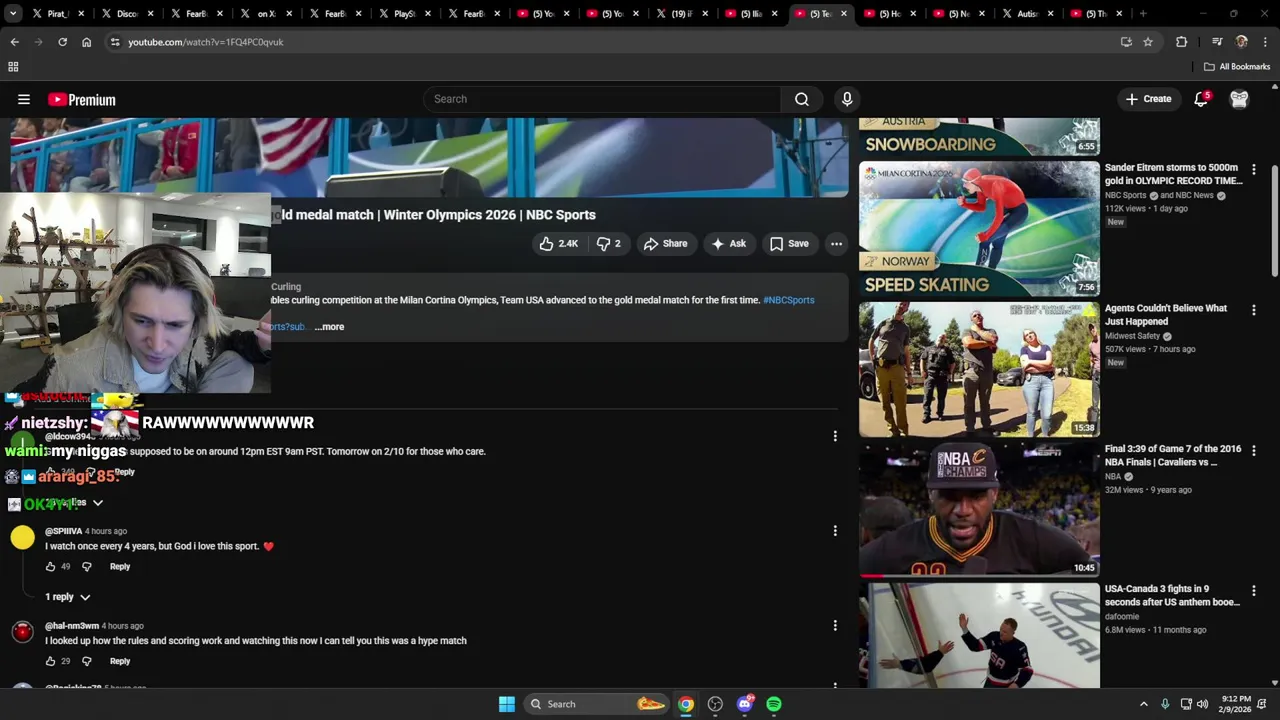Like the @hal-nm3wm comment
The height and width of the screenshot is (720, 1280).
(50, 661)
